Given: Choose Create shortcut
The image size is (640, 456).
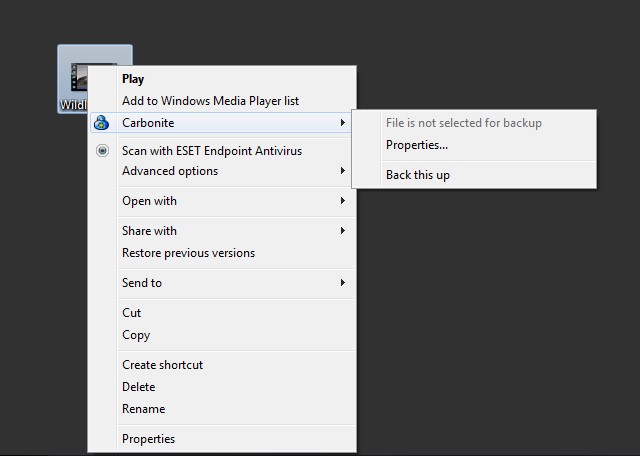Looking at the screenshot, I should coord(162,365).
